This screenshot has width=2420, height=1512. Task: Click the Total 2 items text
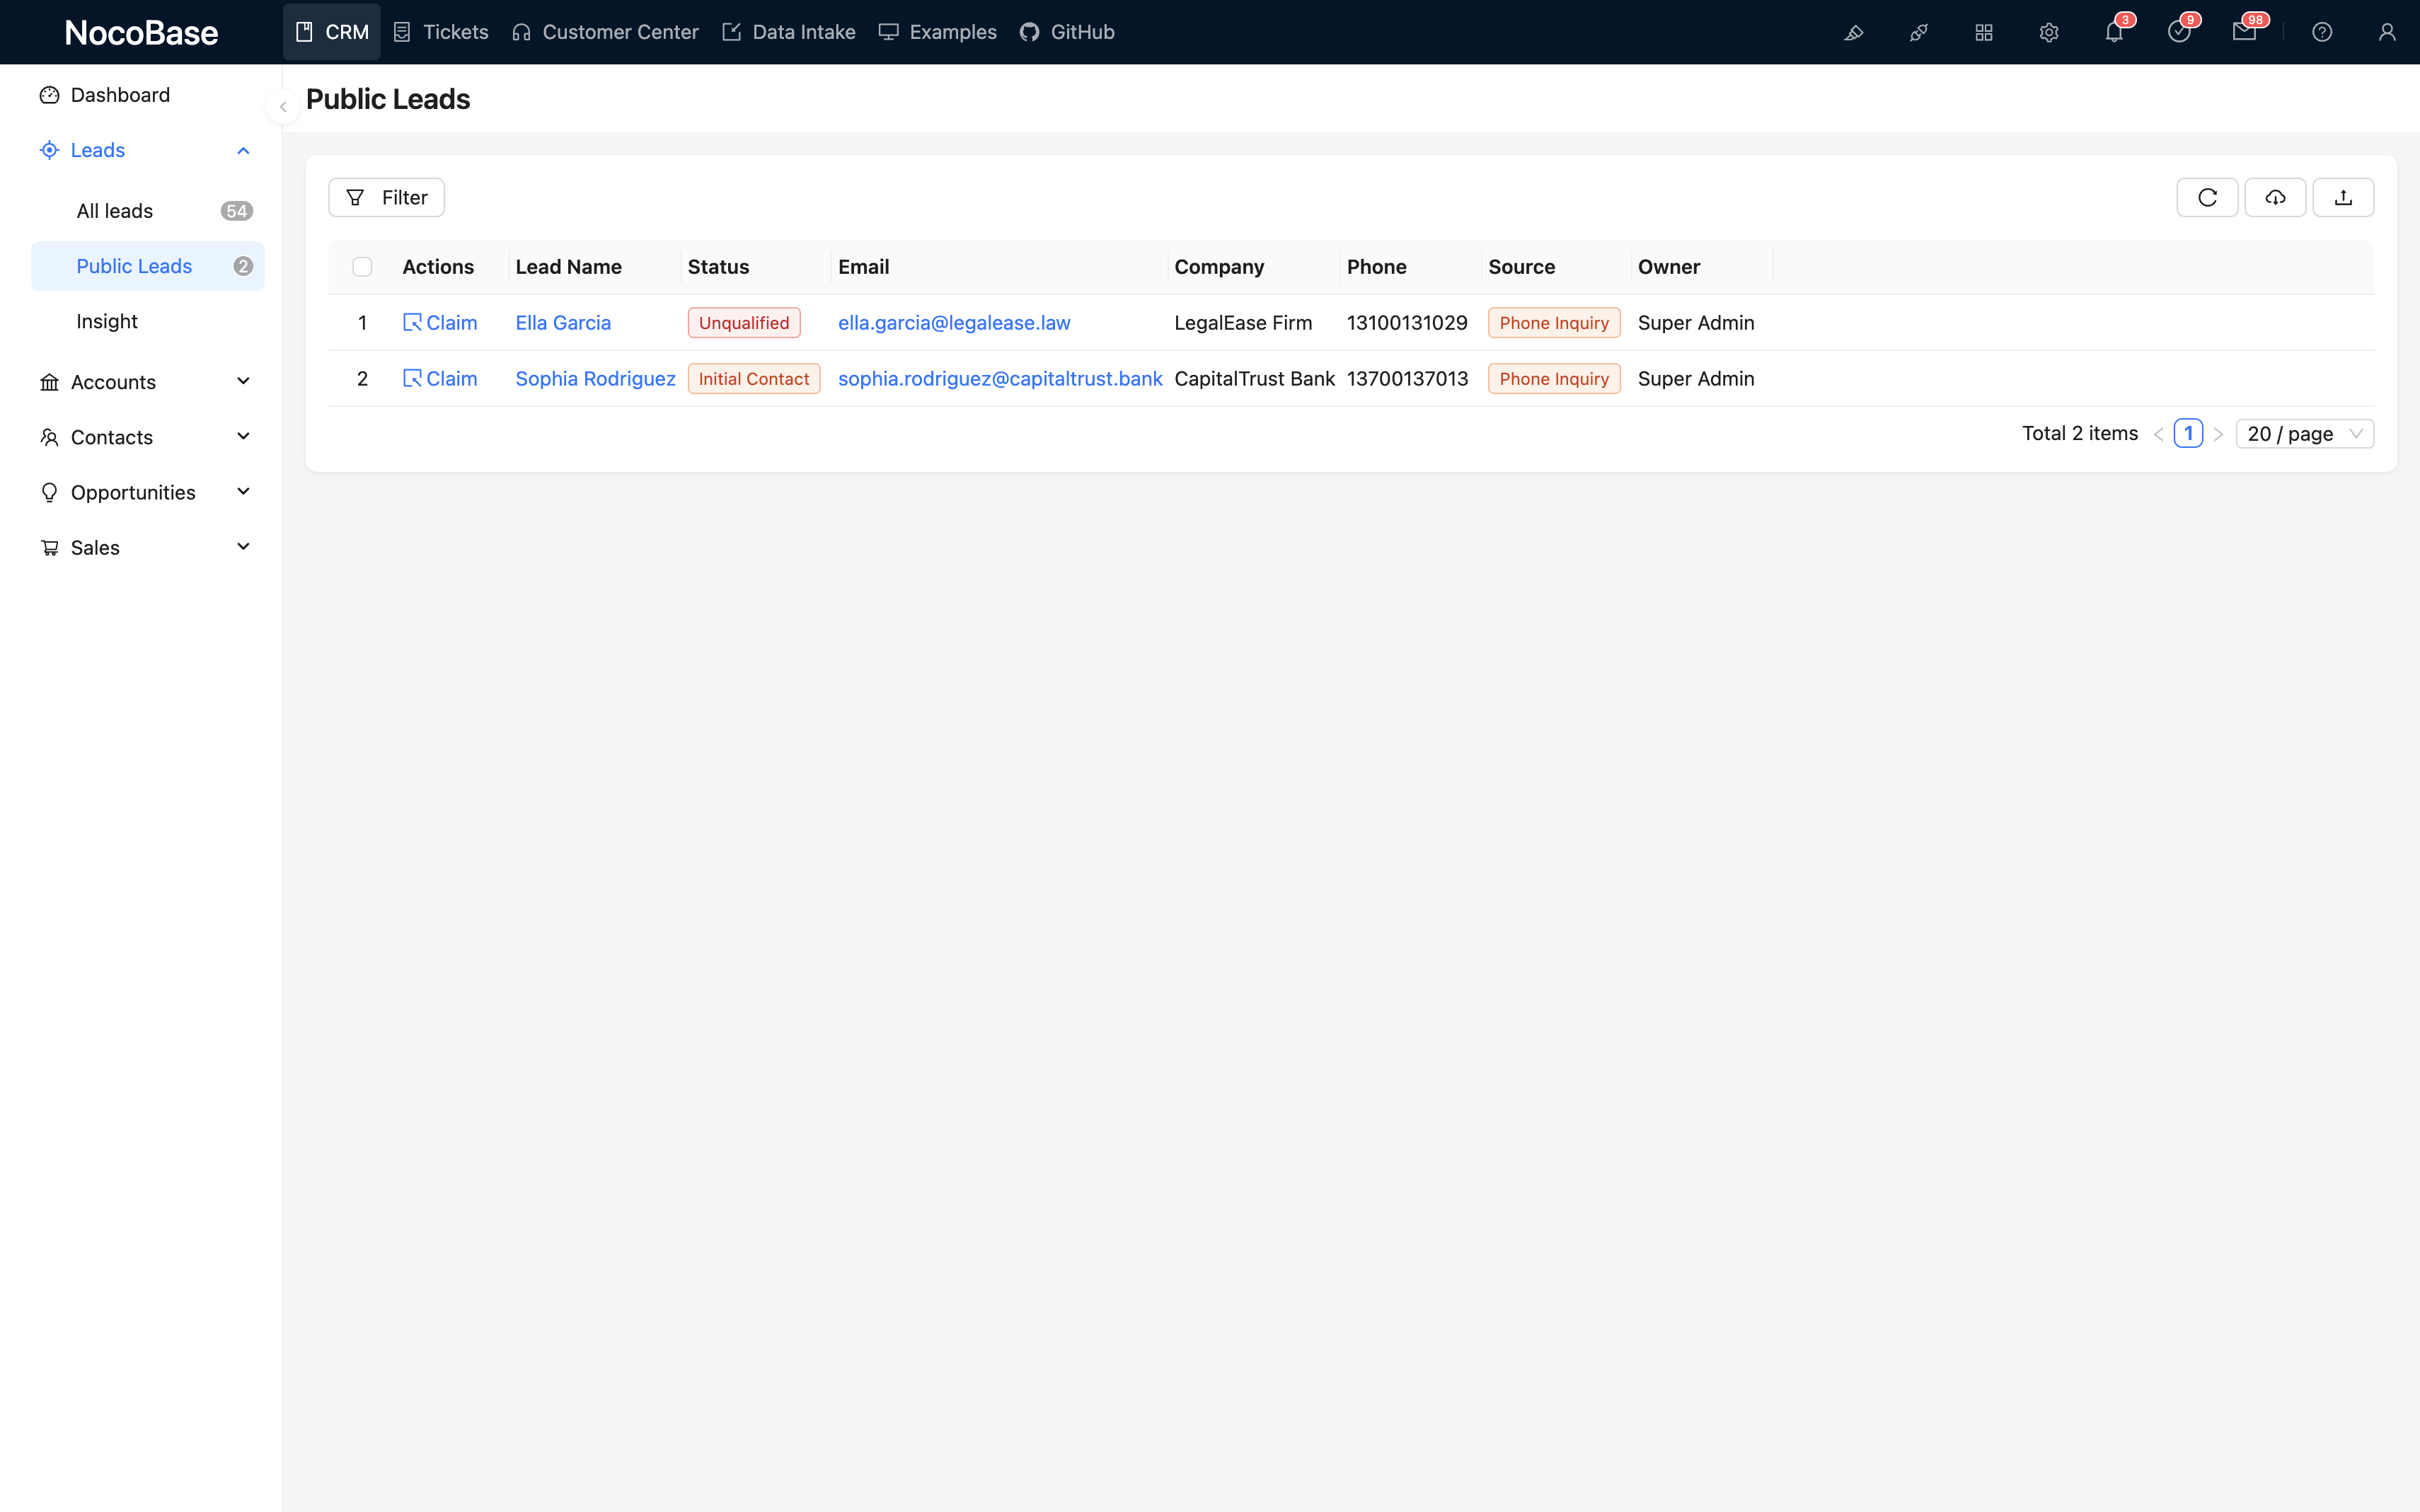[x=2080, y=433]
